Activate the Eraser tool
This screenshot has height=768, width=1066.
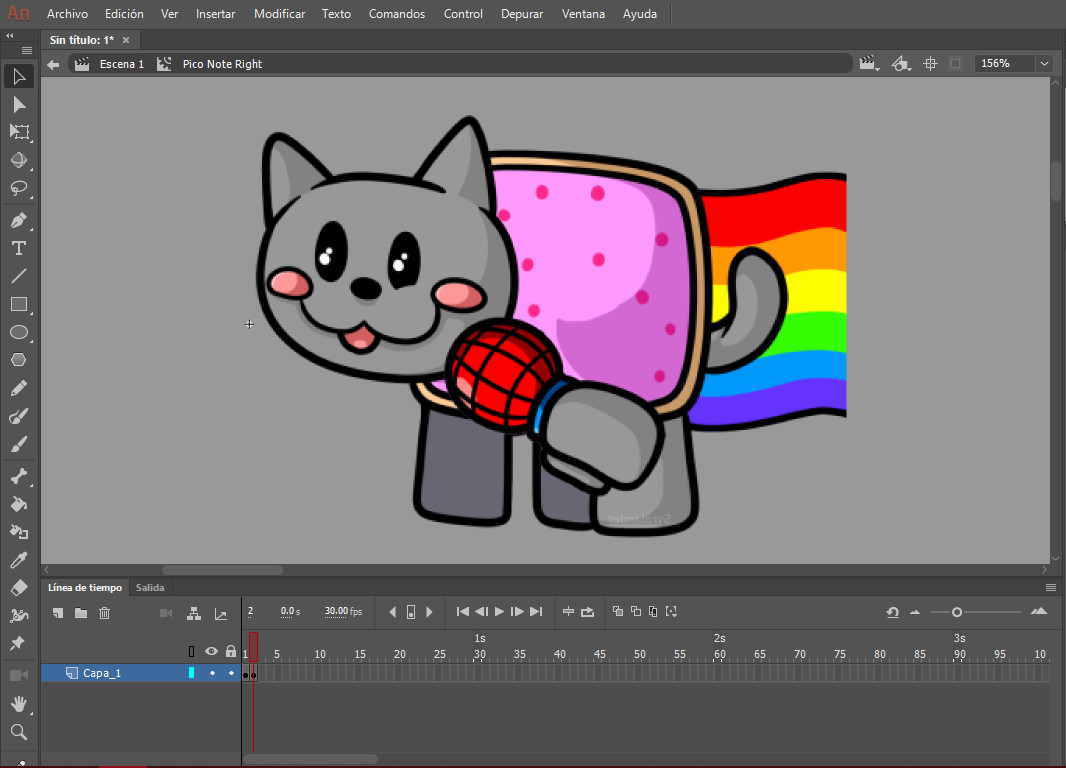pyautogui.click(x=18, y=588)
